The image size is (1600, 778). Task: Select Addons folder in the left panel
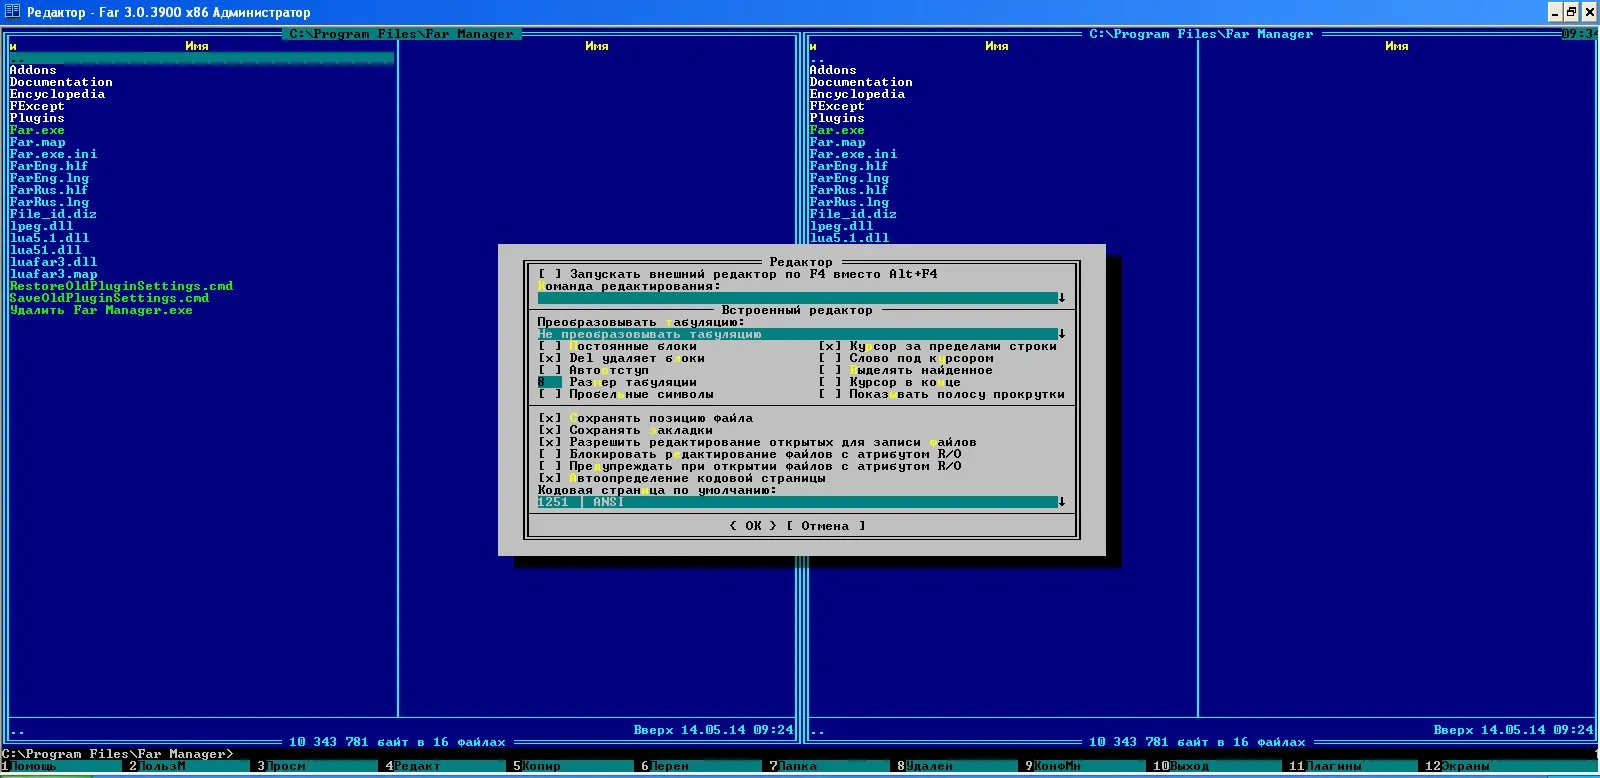[x=33, y=70]
